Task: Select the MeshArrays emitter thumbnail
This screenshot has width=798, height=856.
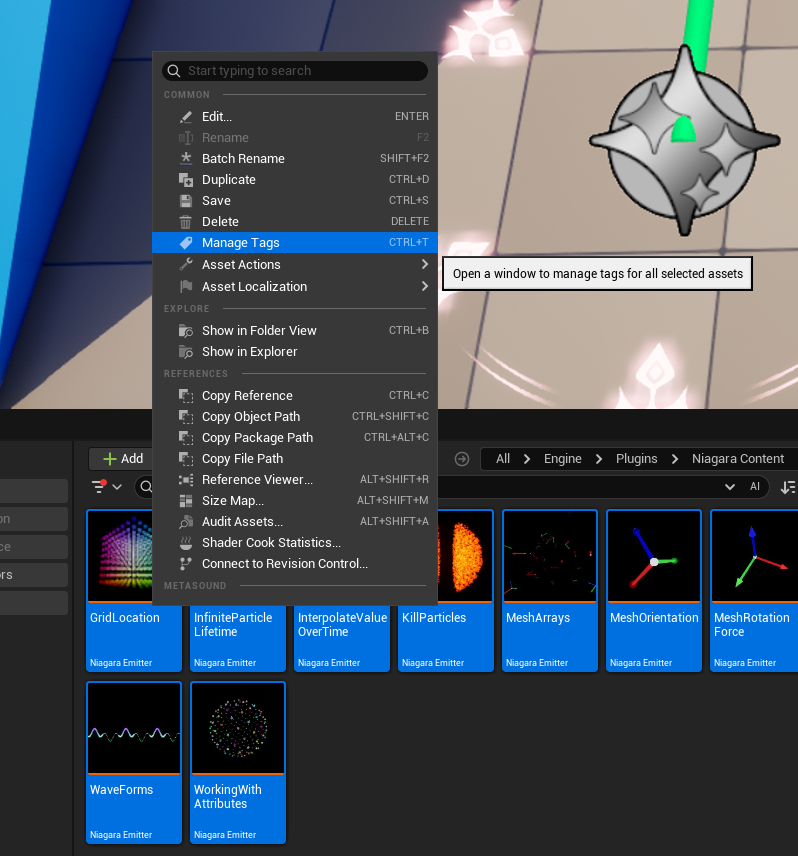Action: (x=550, y=556)
